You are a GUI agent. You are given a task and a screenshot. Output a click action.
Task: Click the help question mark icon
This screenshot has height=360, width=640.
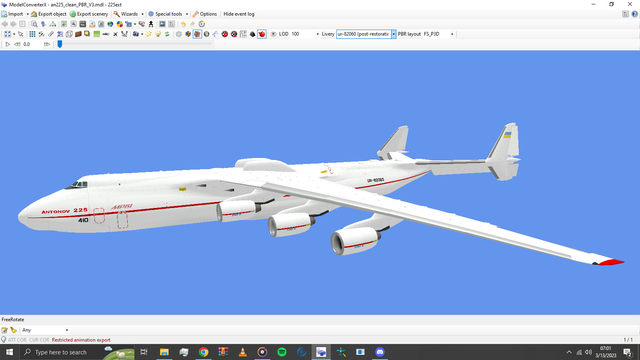635,14
